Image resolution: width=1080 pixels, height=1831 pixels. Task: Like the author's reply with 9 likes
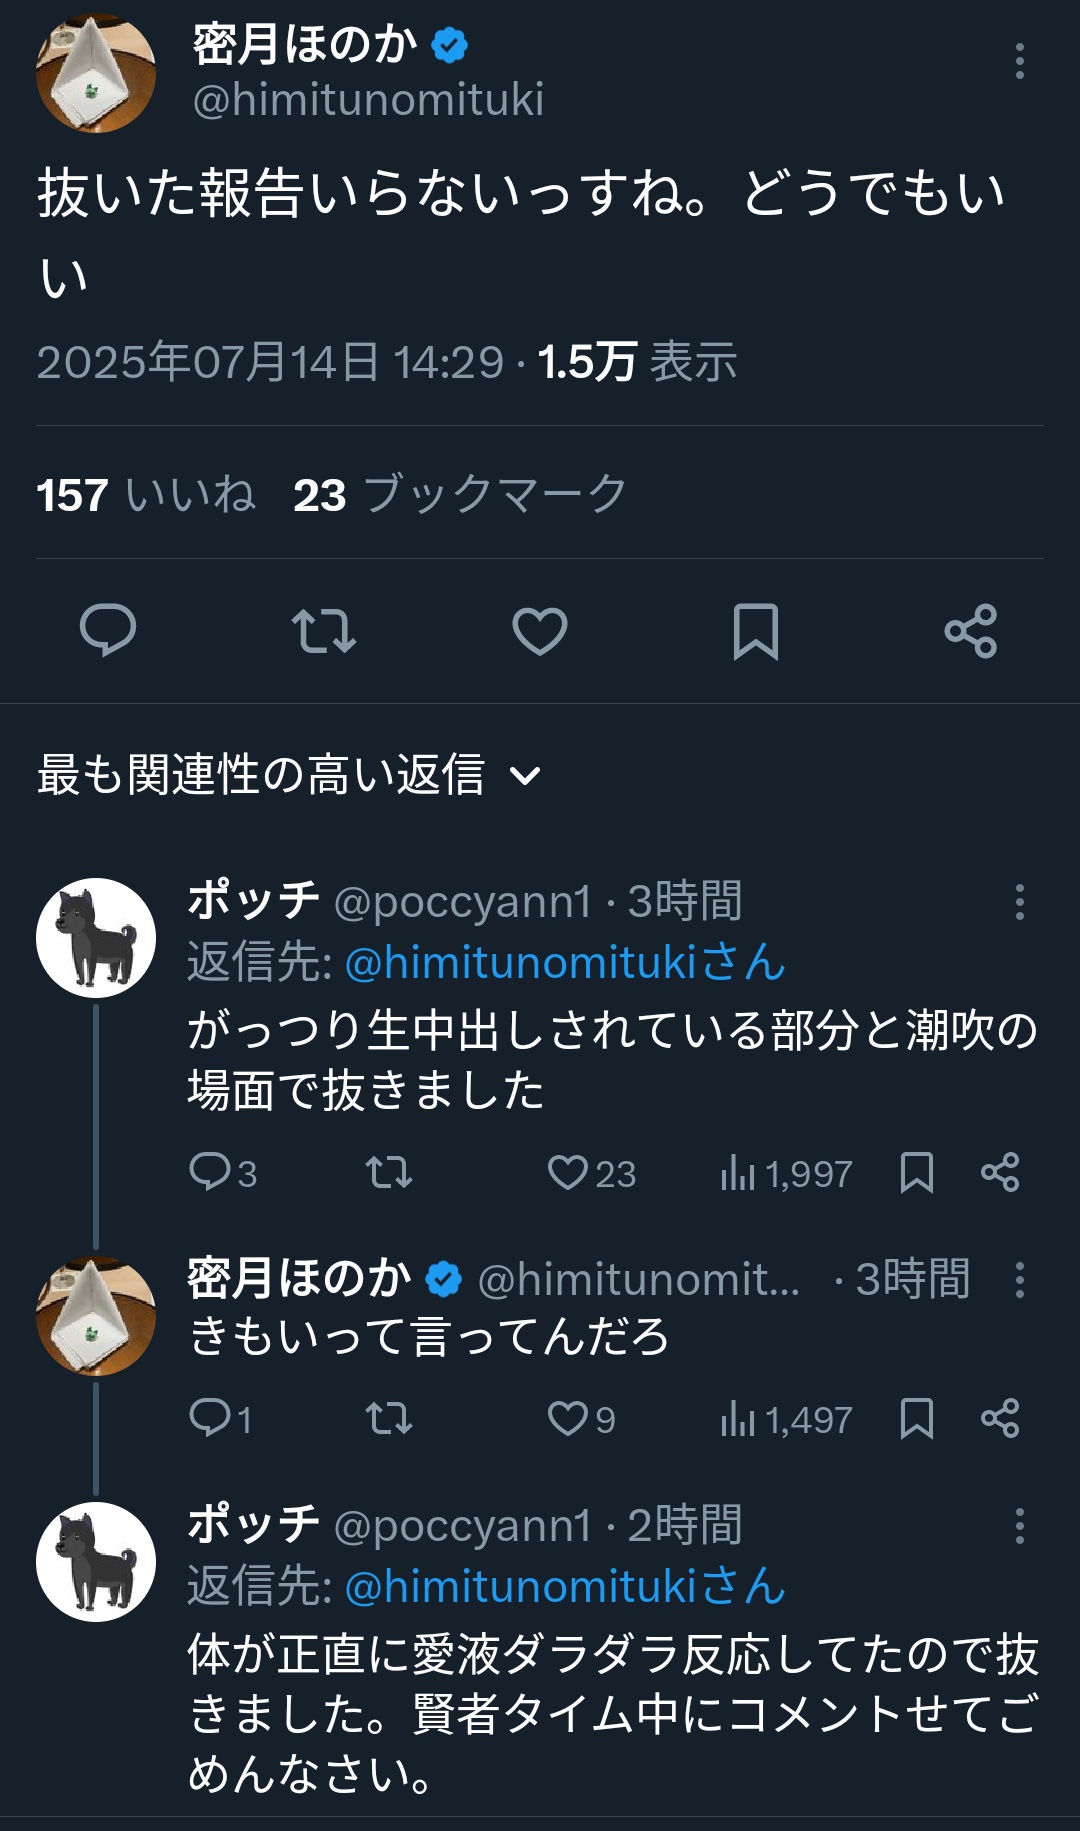(x=568, y=1418)
